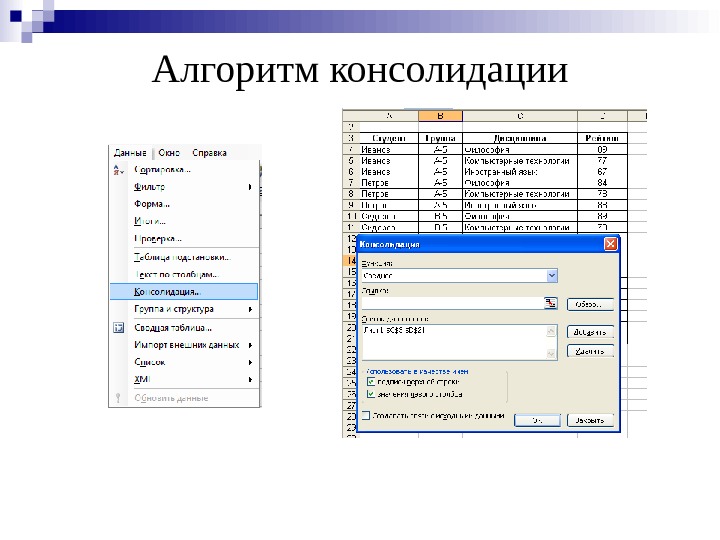Select column C header in the spreadsheet
The image size is (720, 540).
click(x=520, y=116)
